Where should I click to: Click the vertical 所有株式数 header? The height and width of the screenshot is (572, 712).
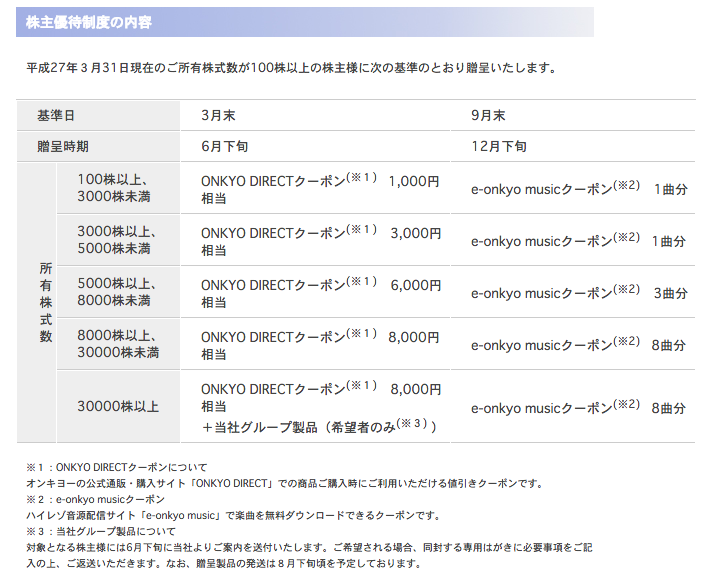[36, 302]
